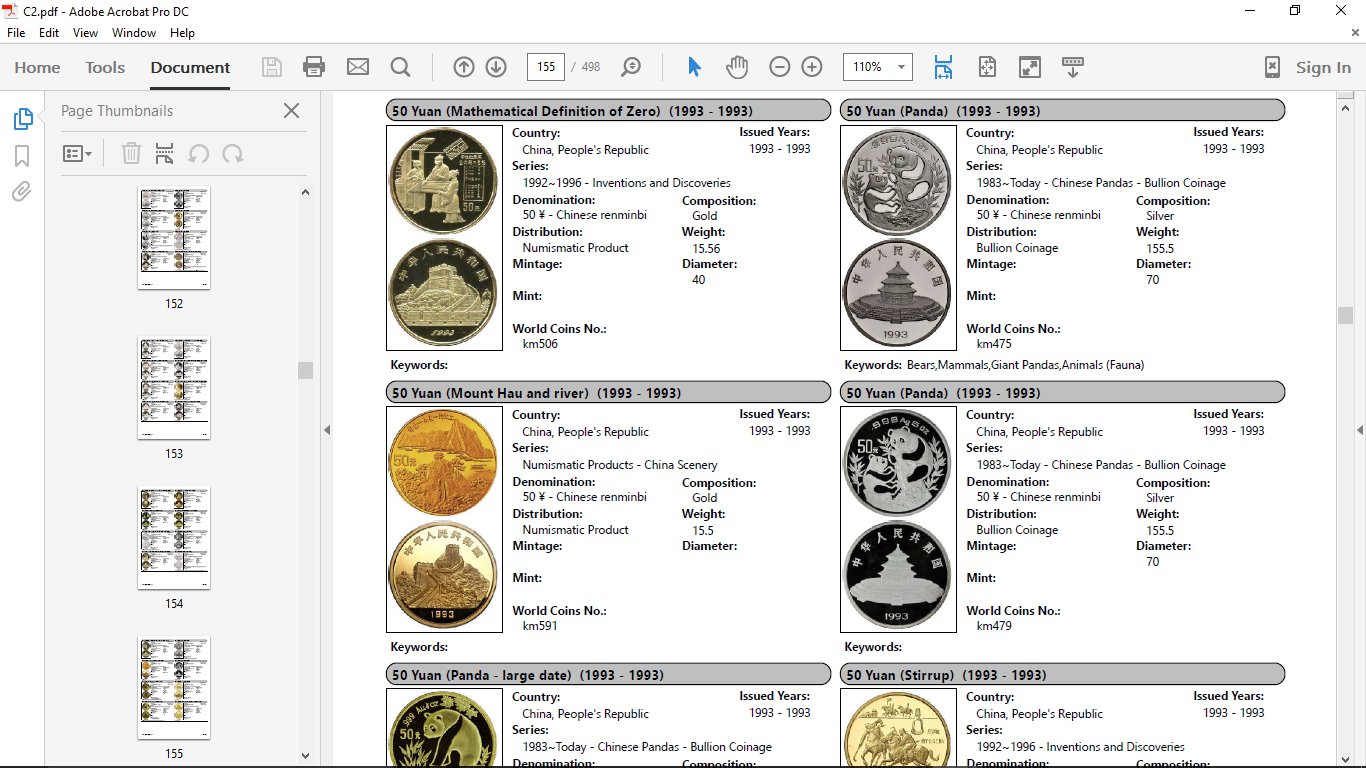Image resolution: width=1366 pixels, height=768 pixels.
Task: Select the email attachment icon
Action: pyautogui.click(x=357, y=66)
